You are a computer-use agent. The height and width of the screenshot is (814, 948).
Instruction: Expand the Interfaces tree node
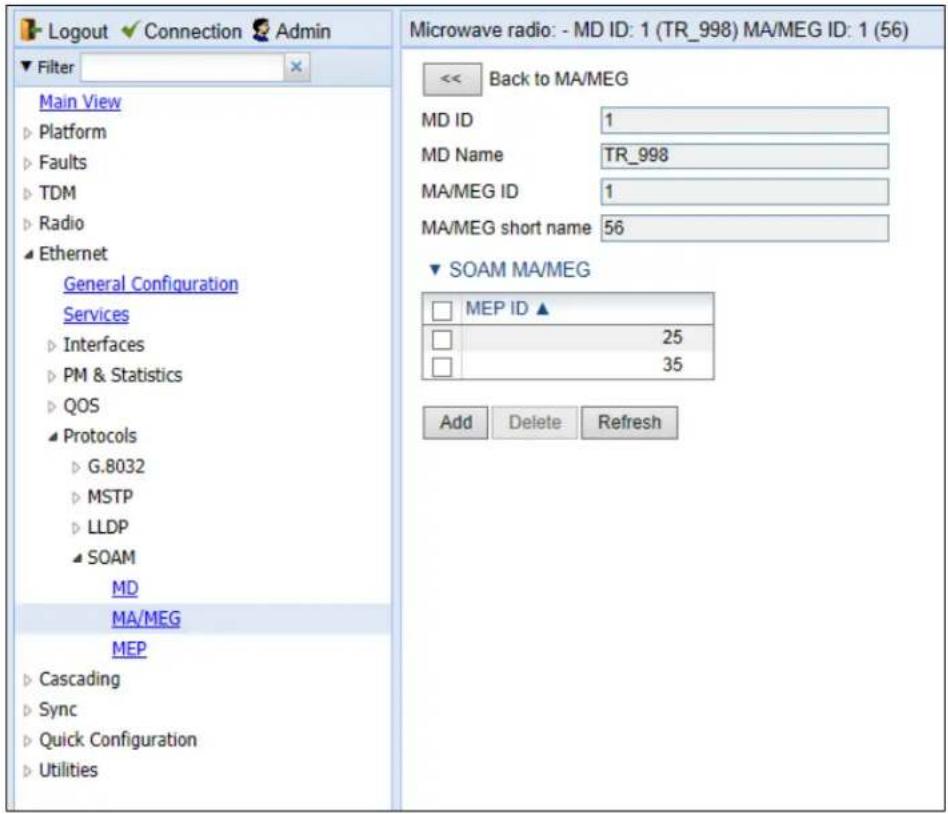(52, 346)
